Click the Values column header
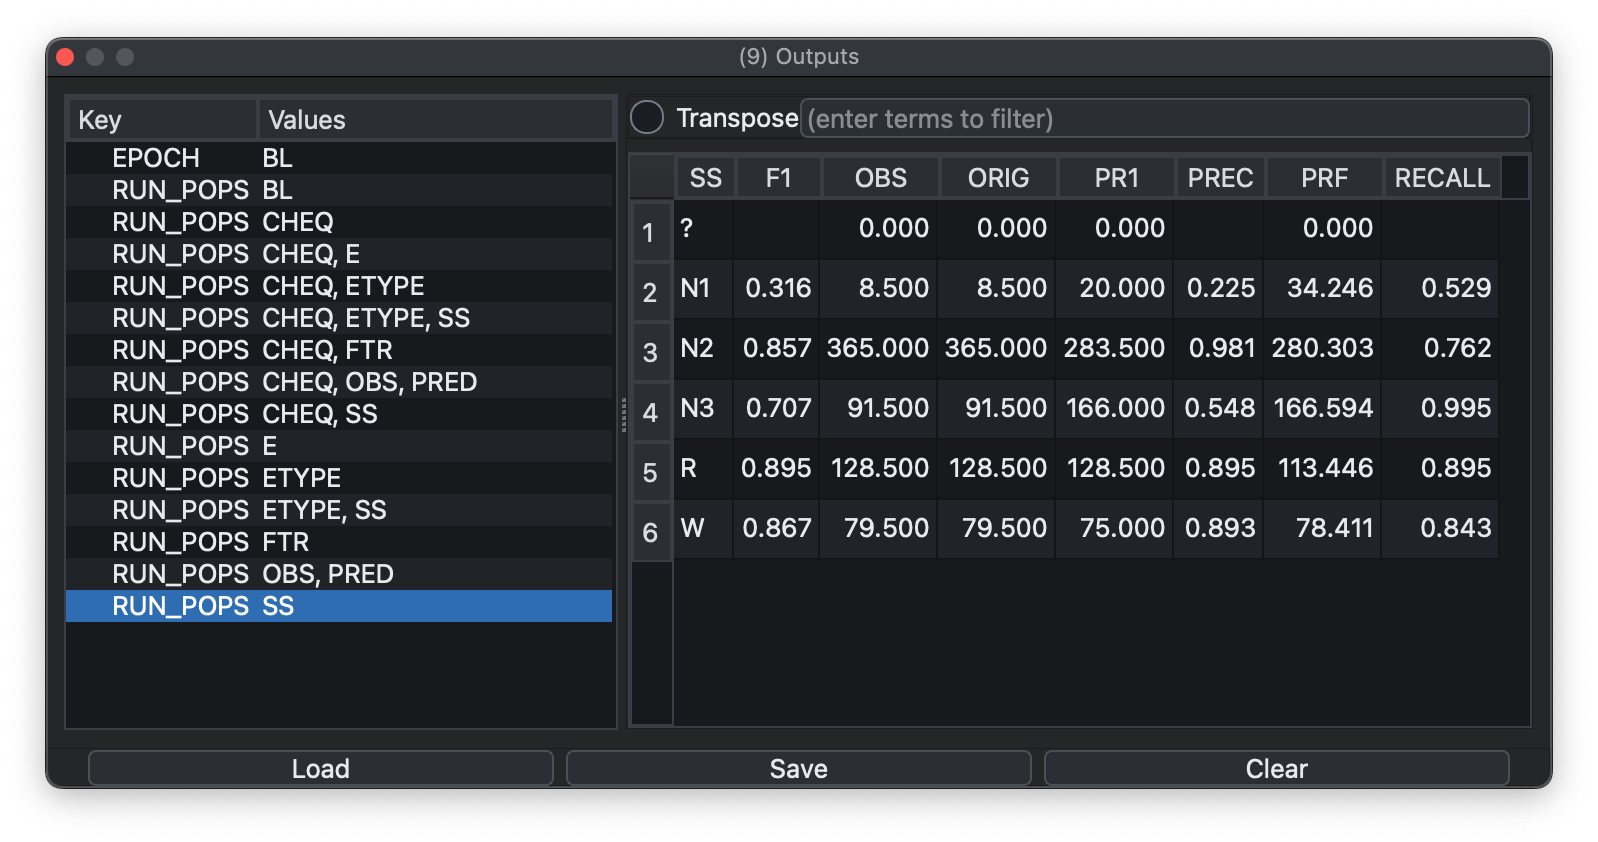This screenshot has height=842, width=1598. (435, 120)
